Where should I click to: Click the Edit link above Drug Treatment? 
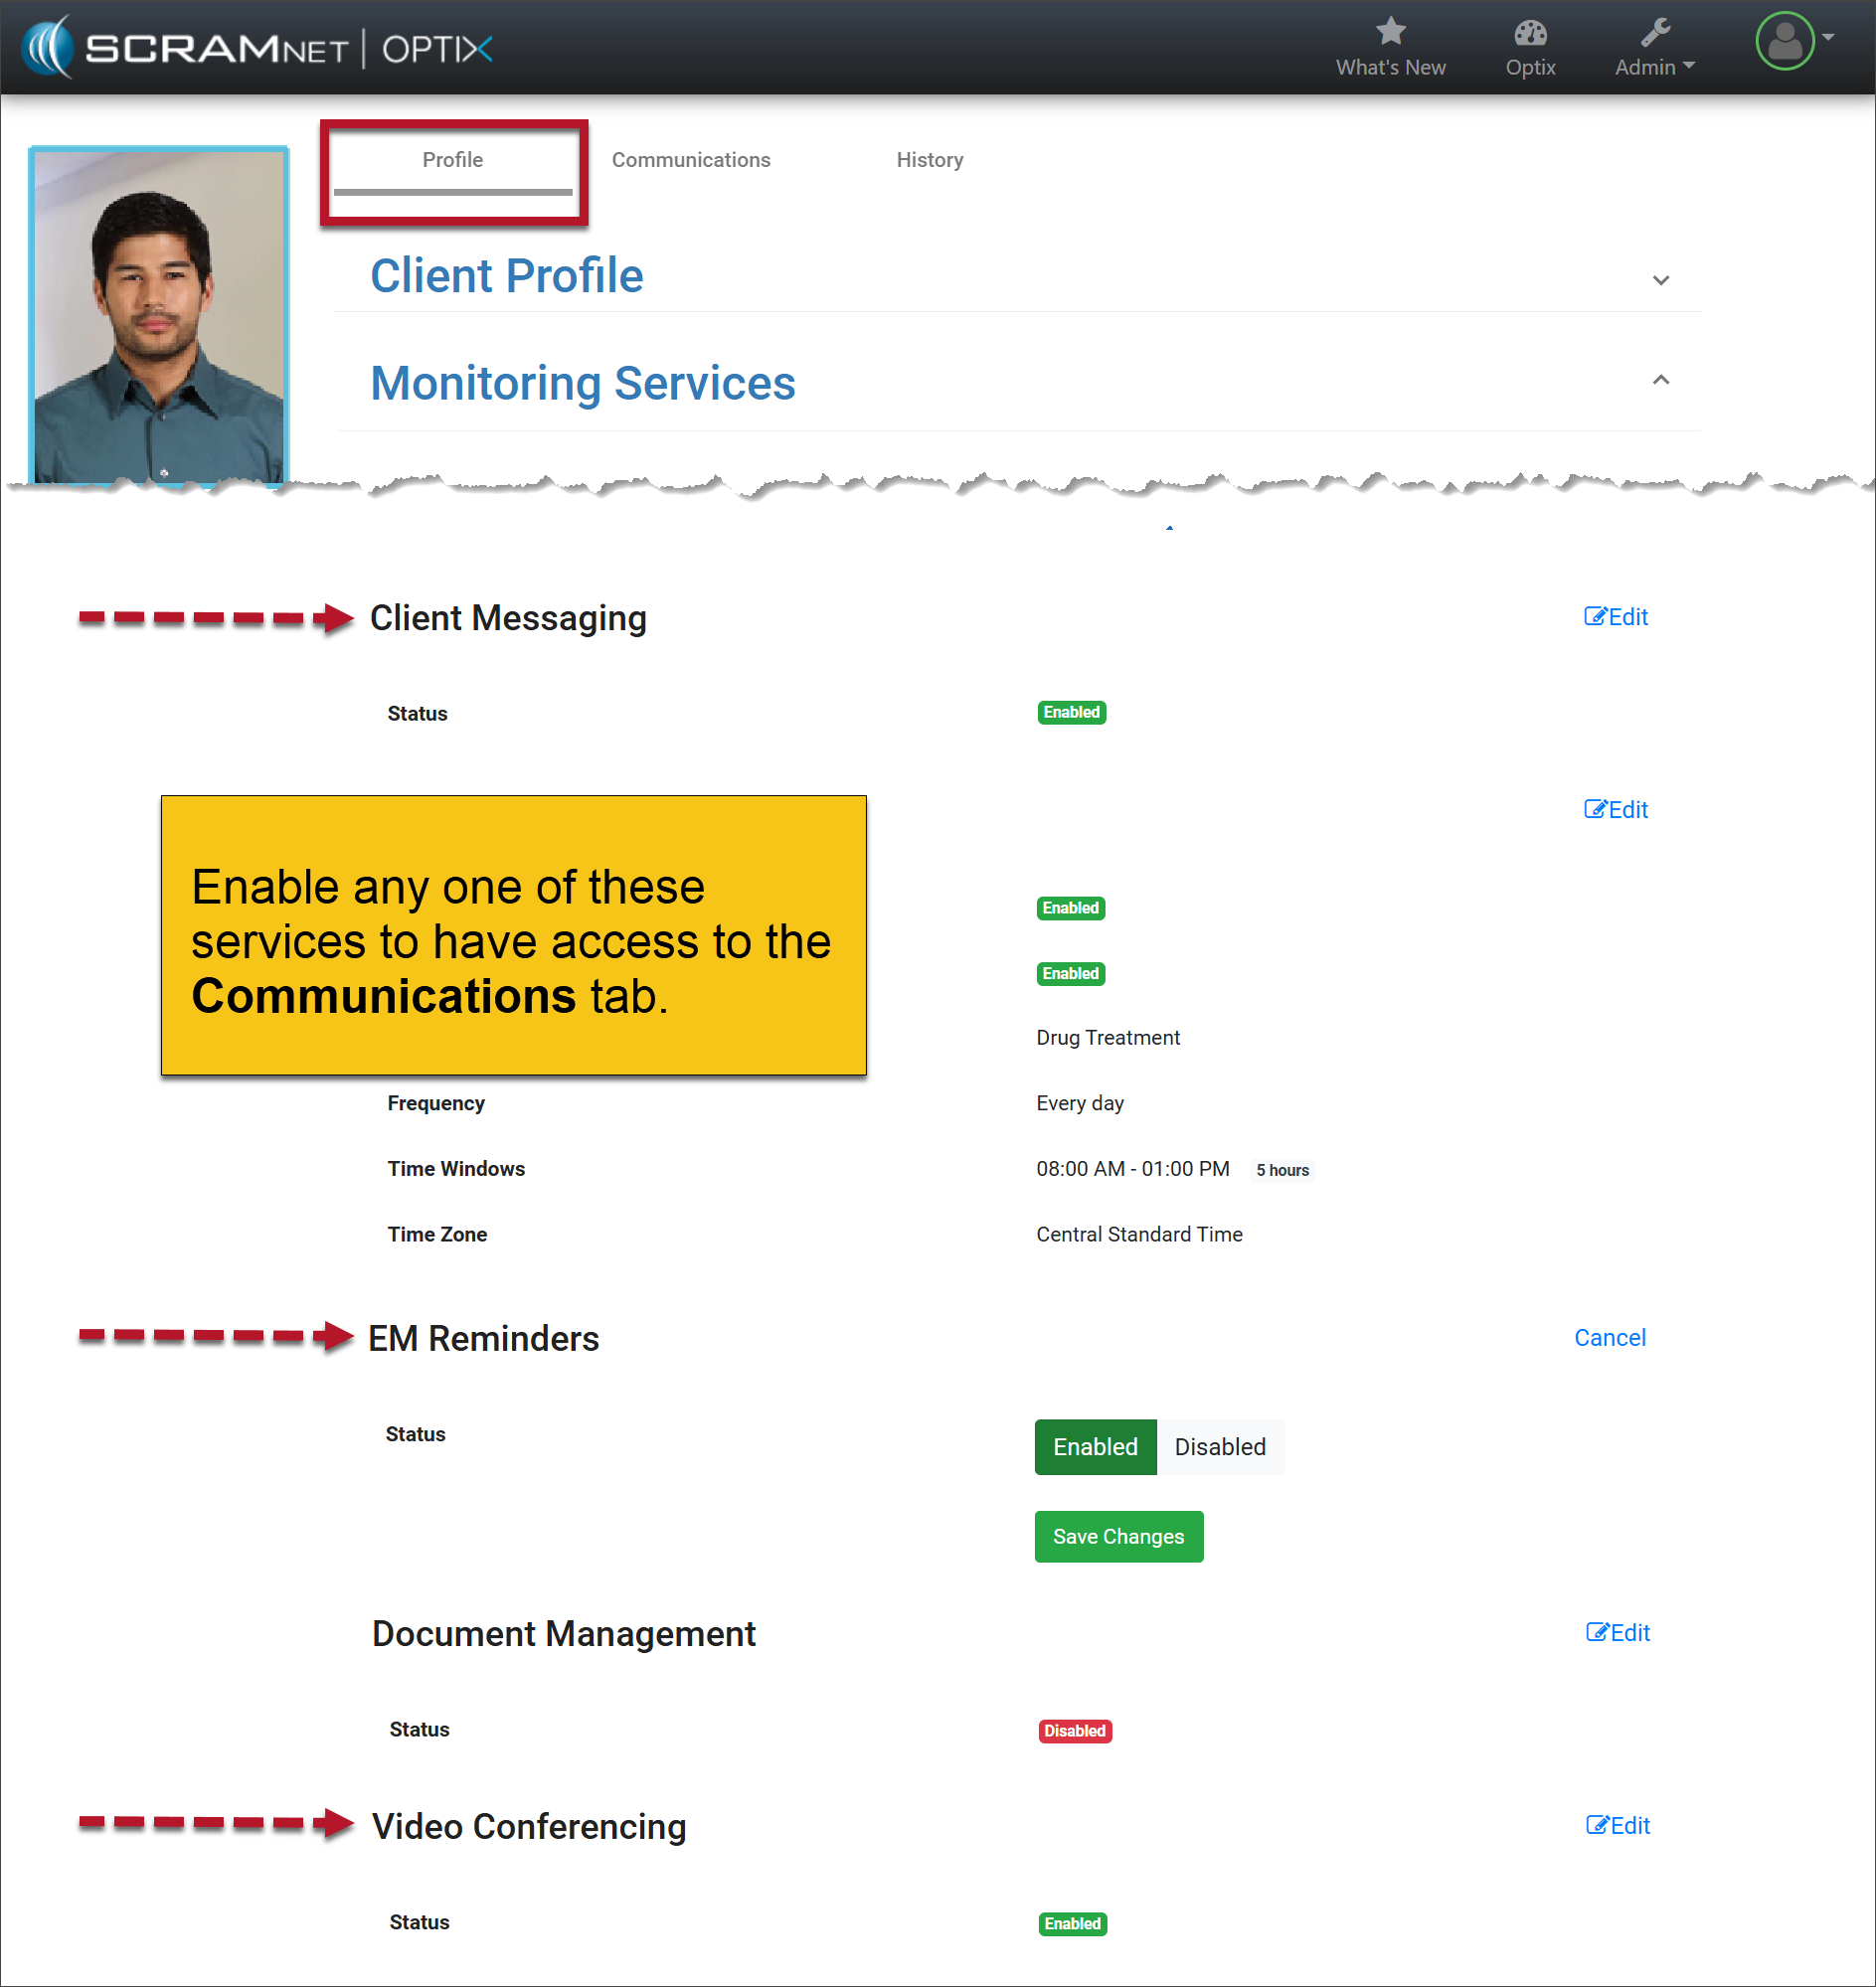[x=1616, y=810]
